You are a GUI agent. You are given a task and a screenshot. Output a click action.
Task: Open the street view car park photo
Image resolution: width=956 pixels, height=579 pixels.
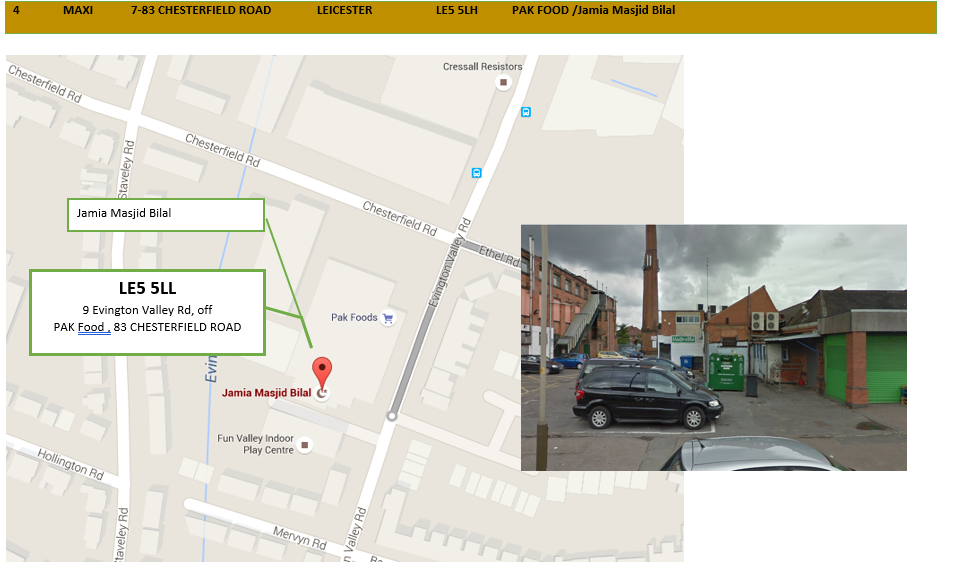[713, 347]
